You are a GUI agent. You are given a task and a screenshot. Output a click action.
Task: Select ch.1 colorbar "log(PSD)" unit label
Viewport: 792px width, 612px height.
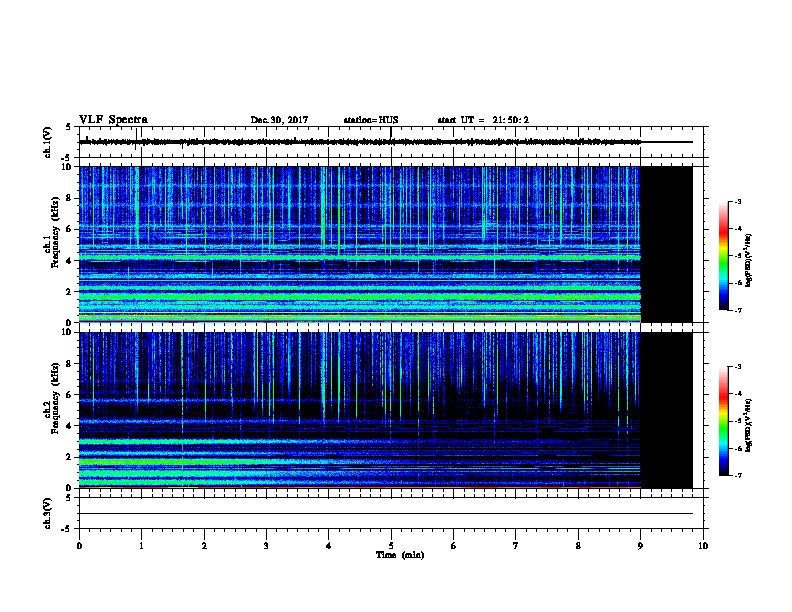749,261
